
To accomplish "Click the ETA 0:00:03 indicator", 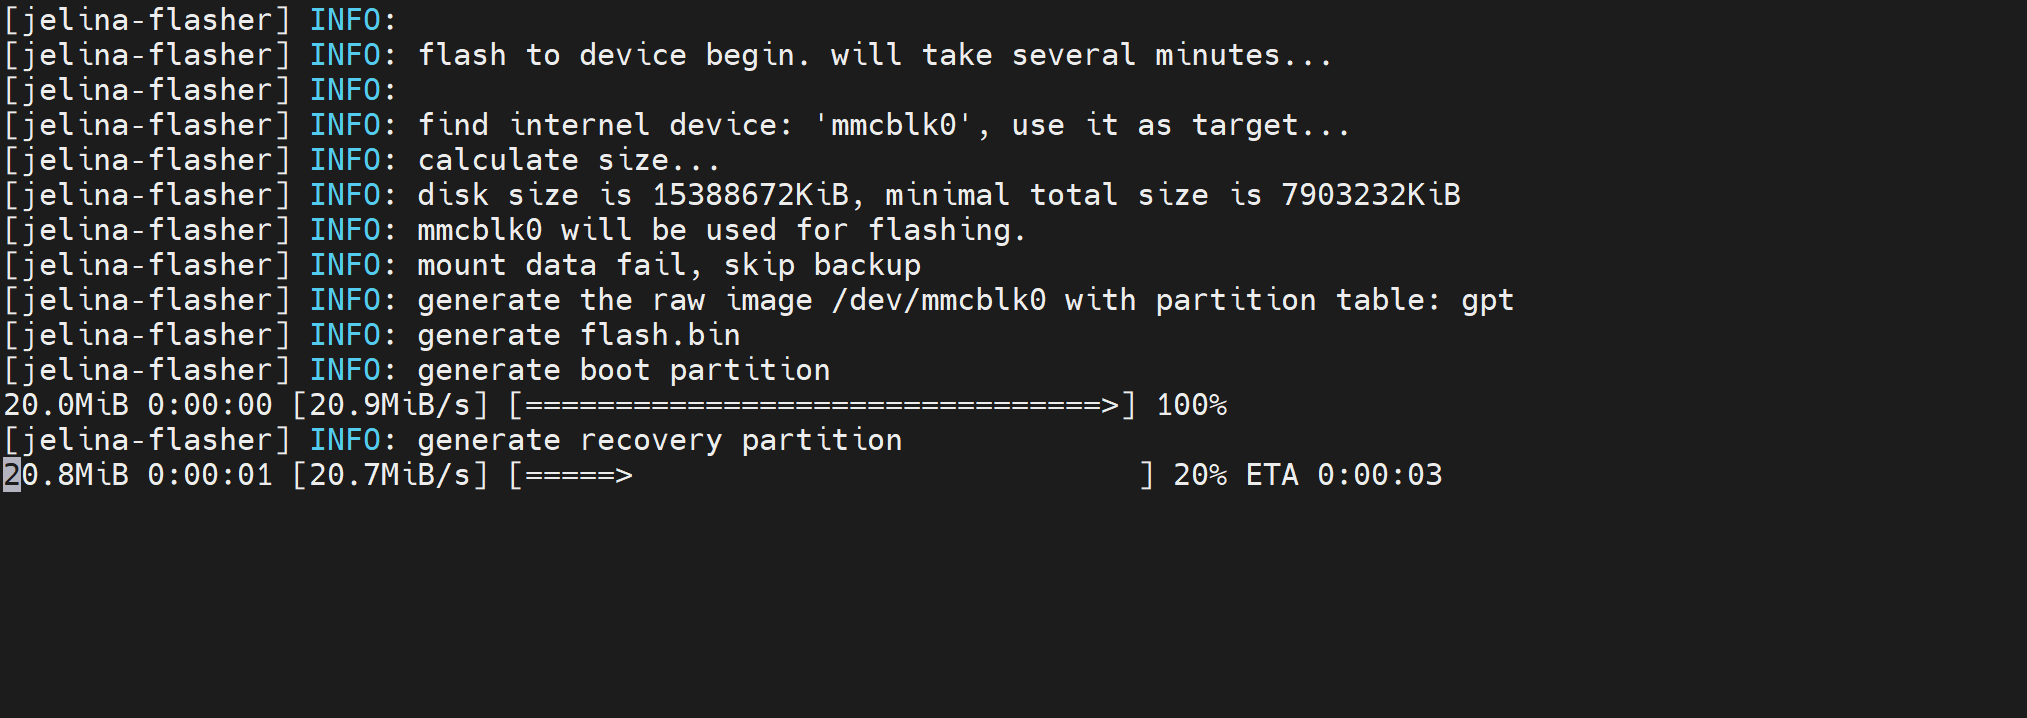I will click(1343, 474).
